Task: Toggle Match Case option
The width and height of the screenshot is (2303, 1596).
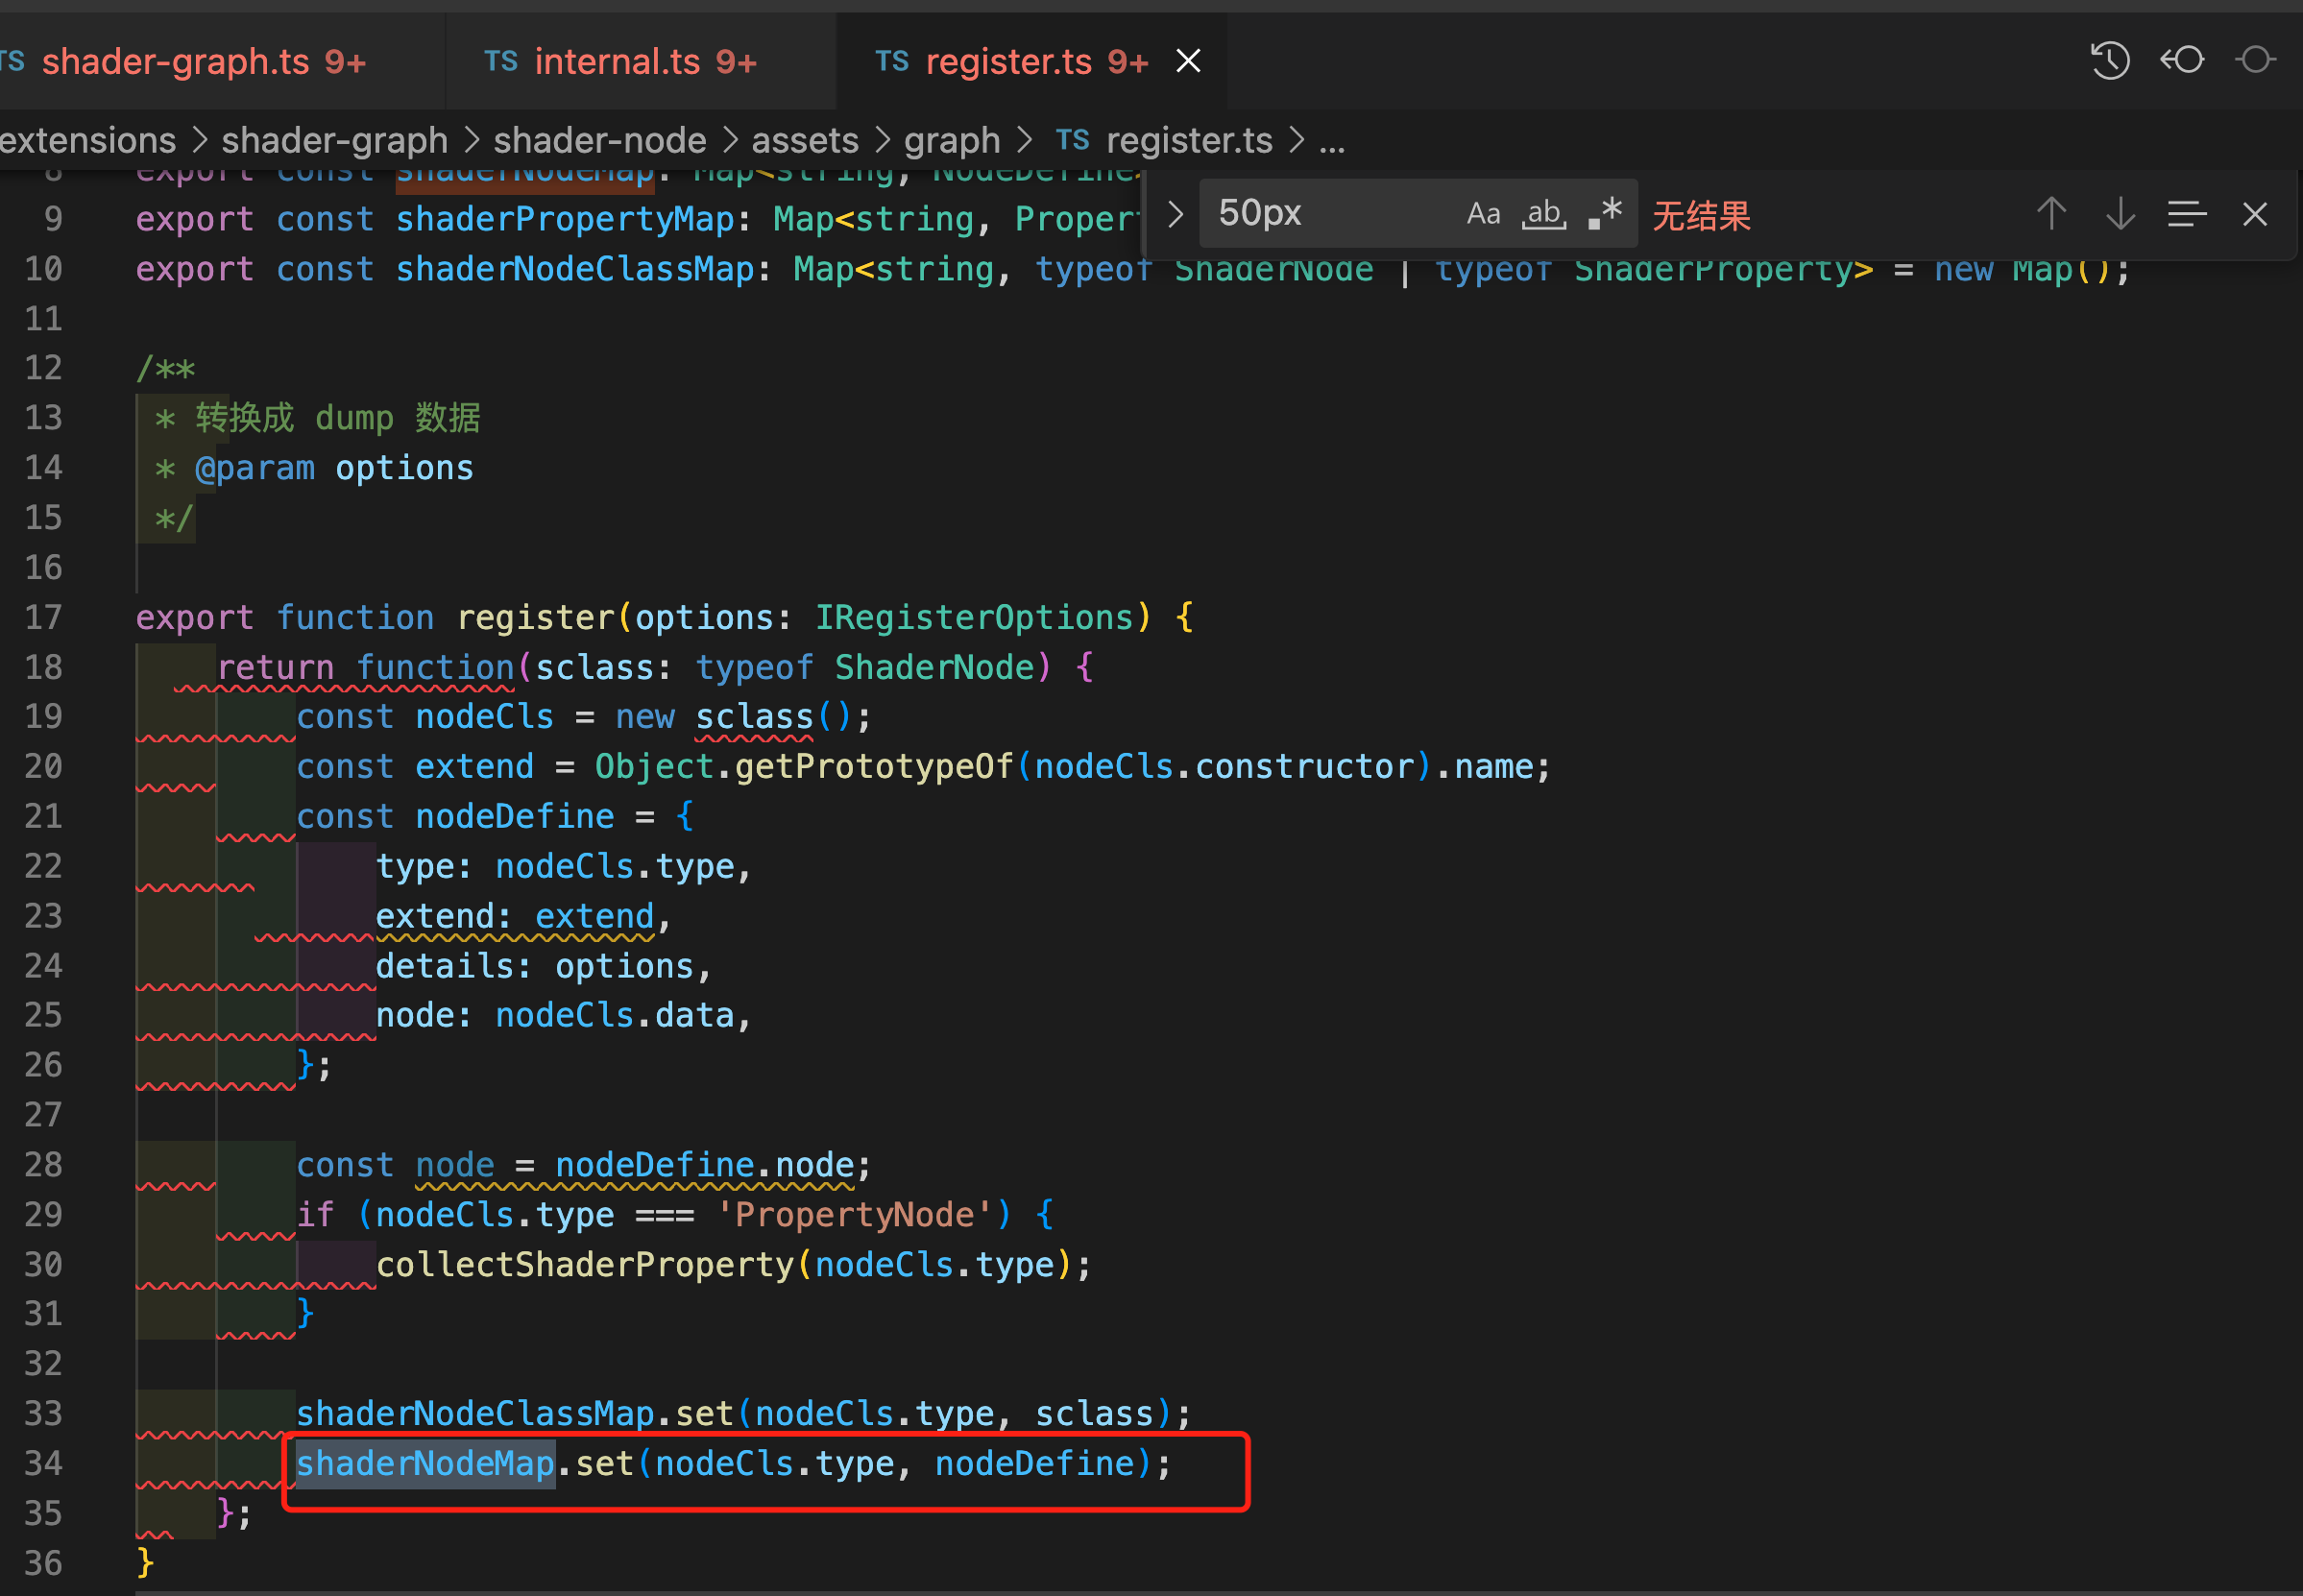Action: [1483, 214]
